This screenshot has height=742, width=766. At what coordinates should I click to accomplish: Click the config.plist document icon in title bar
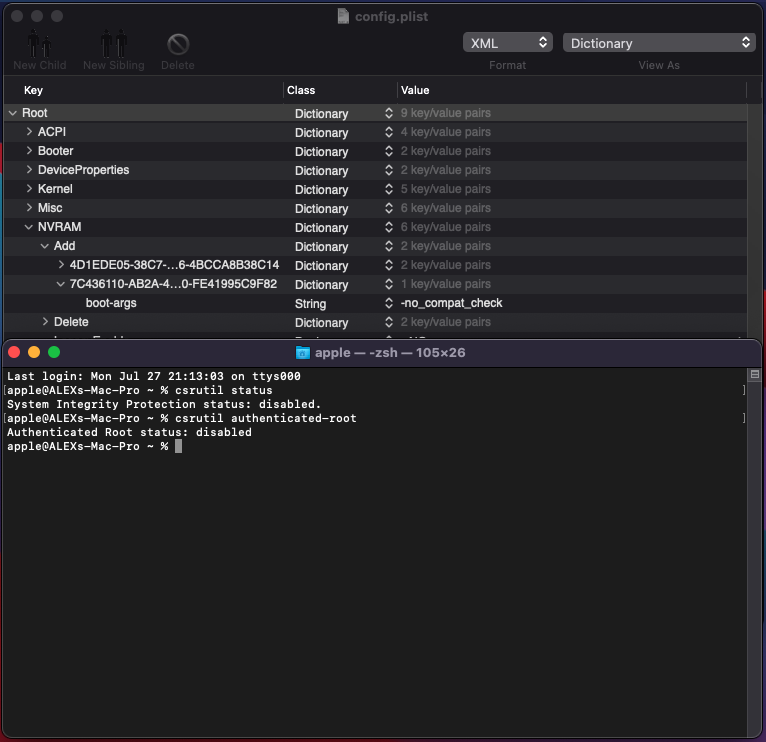tap(343, 16)
